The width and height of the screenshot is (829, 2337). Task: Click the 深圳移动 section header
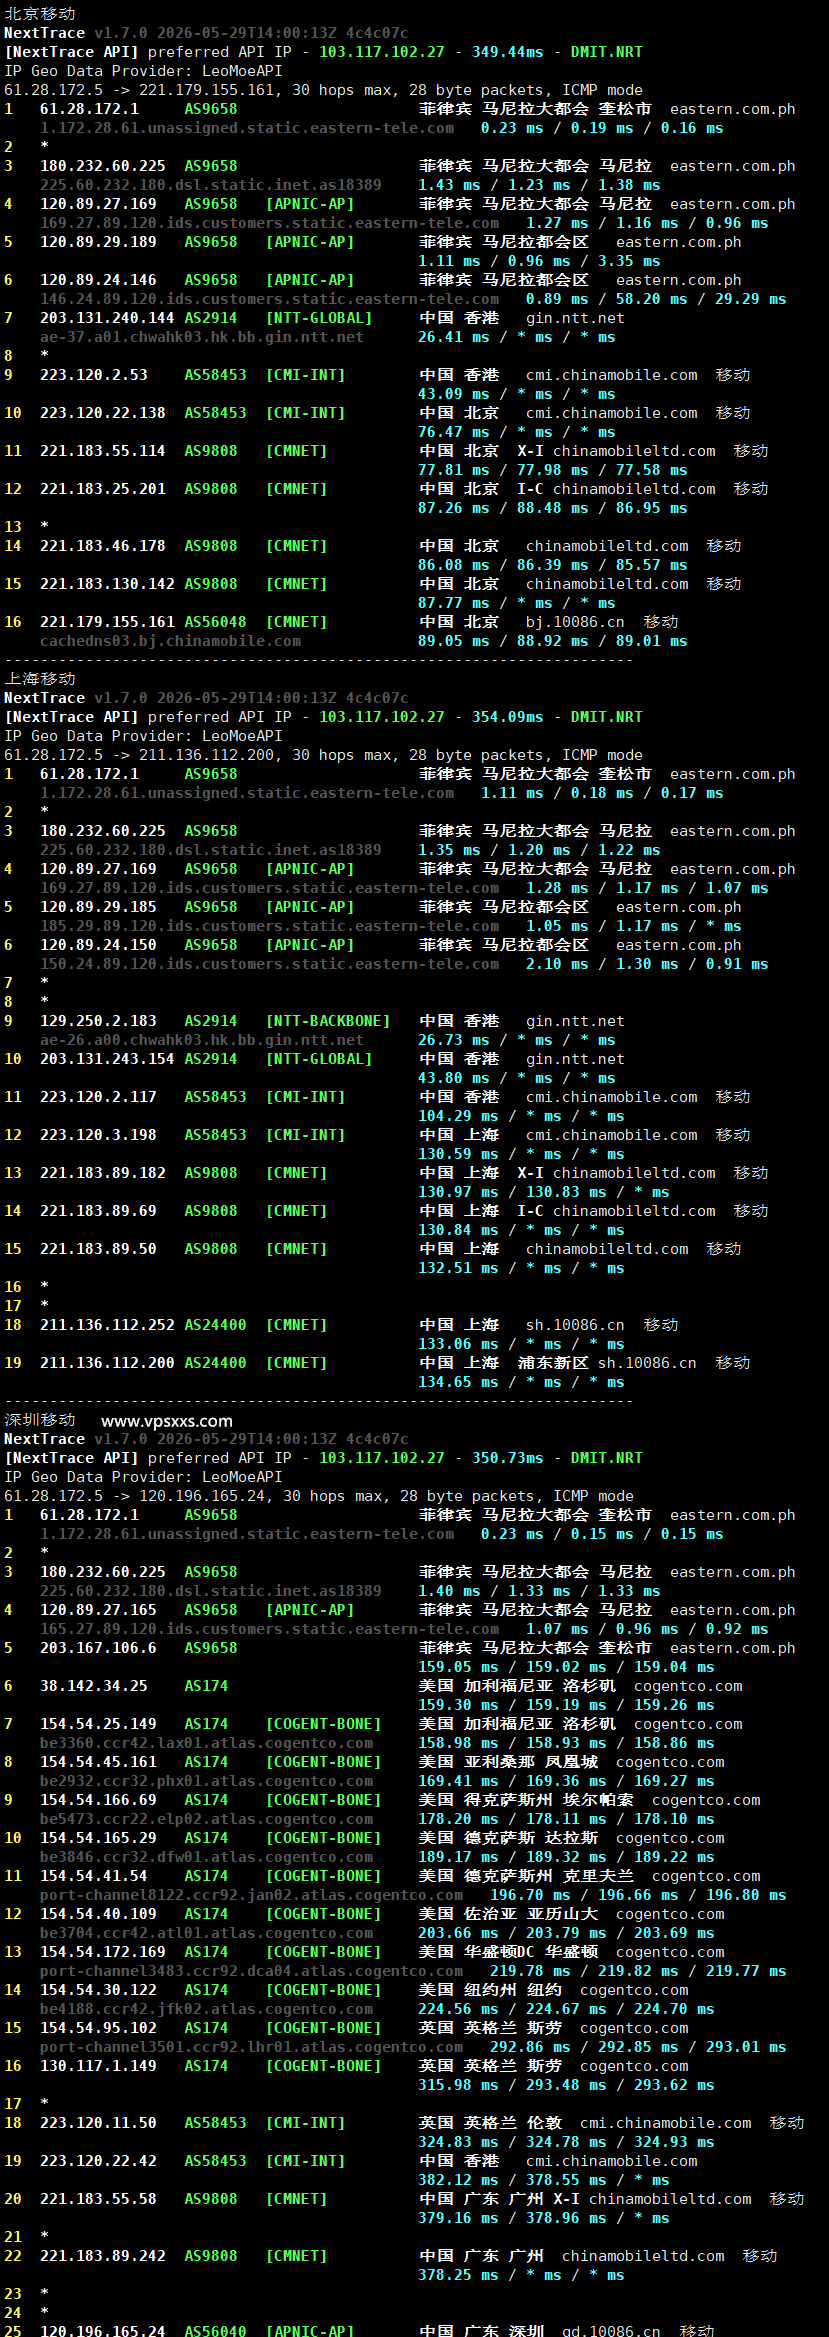tap(40, 1420)
